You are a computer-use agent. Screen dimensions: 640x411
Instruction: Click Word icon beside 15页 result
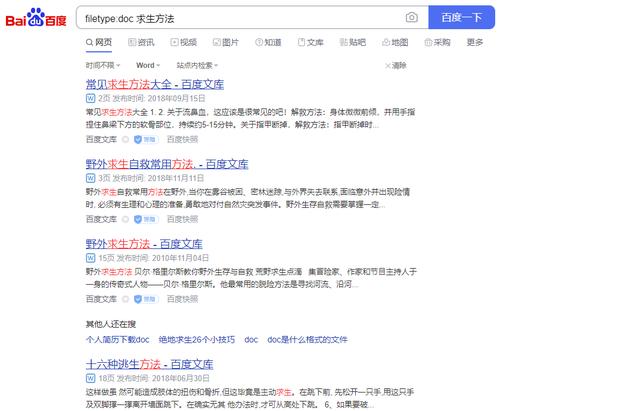click(90, 258)
